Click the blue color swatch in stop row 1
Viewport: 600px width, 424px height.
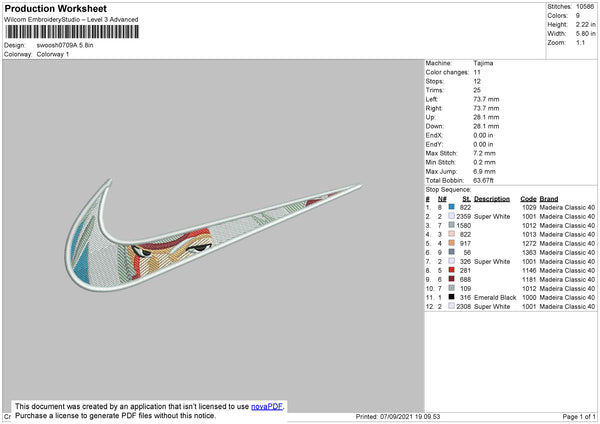[x=452, y=207]
